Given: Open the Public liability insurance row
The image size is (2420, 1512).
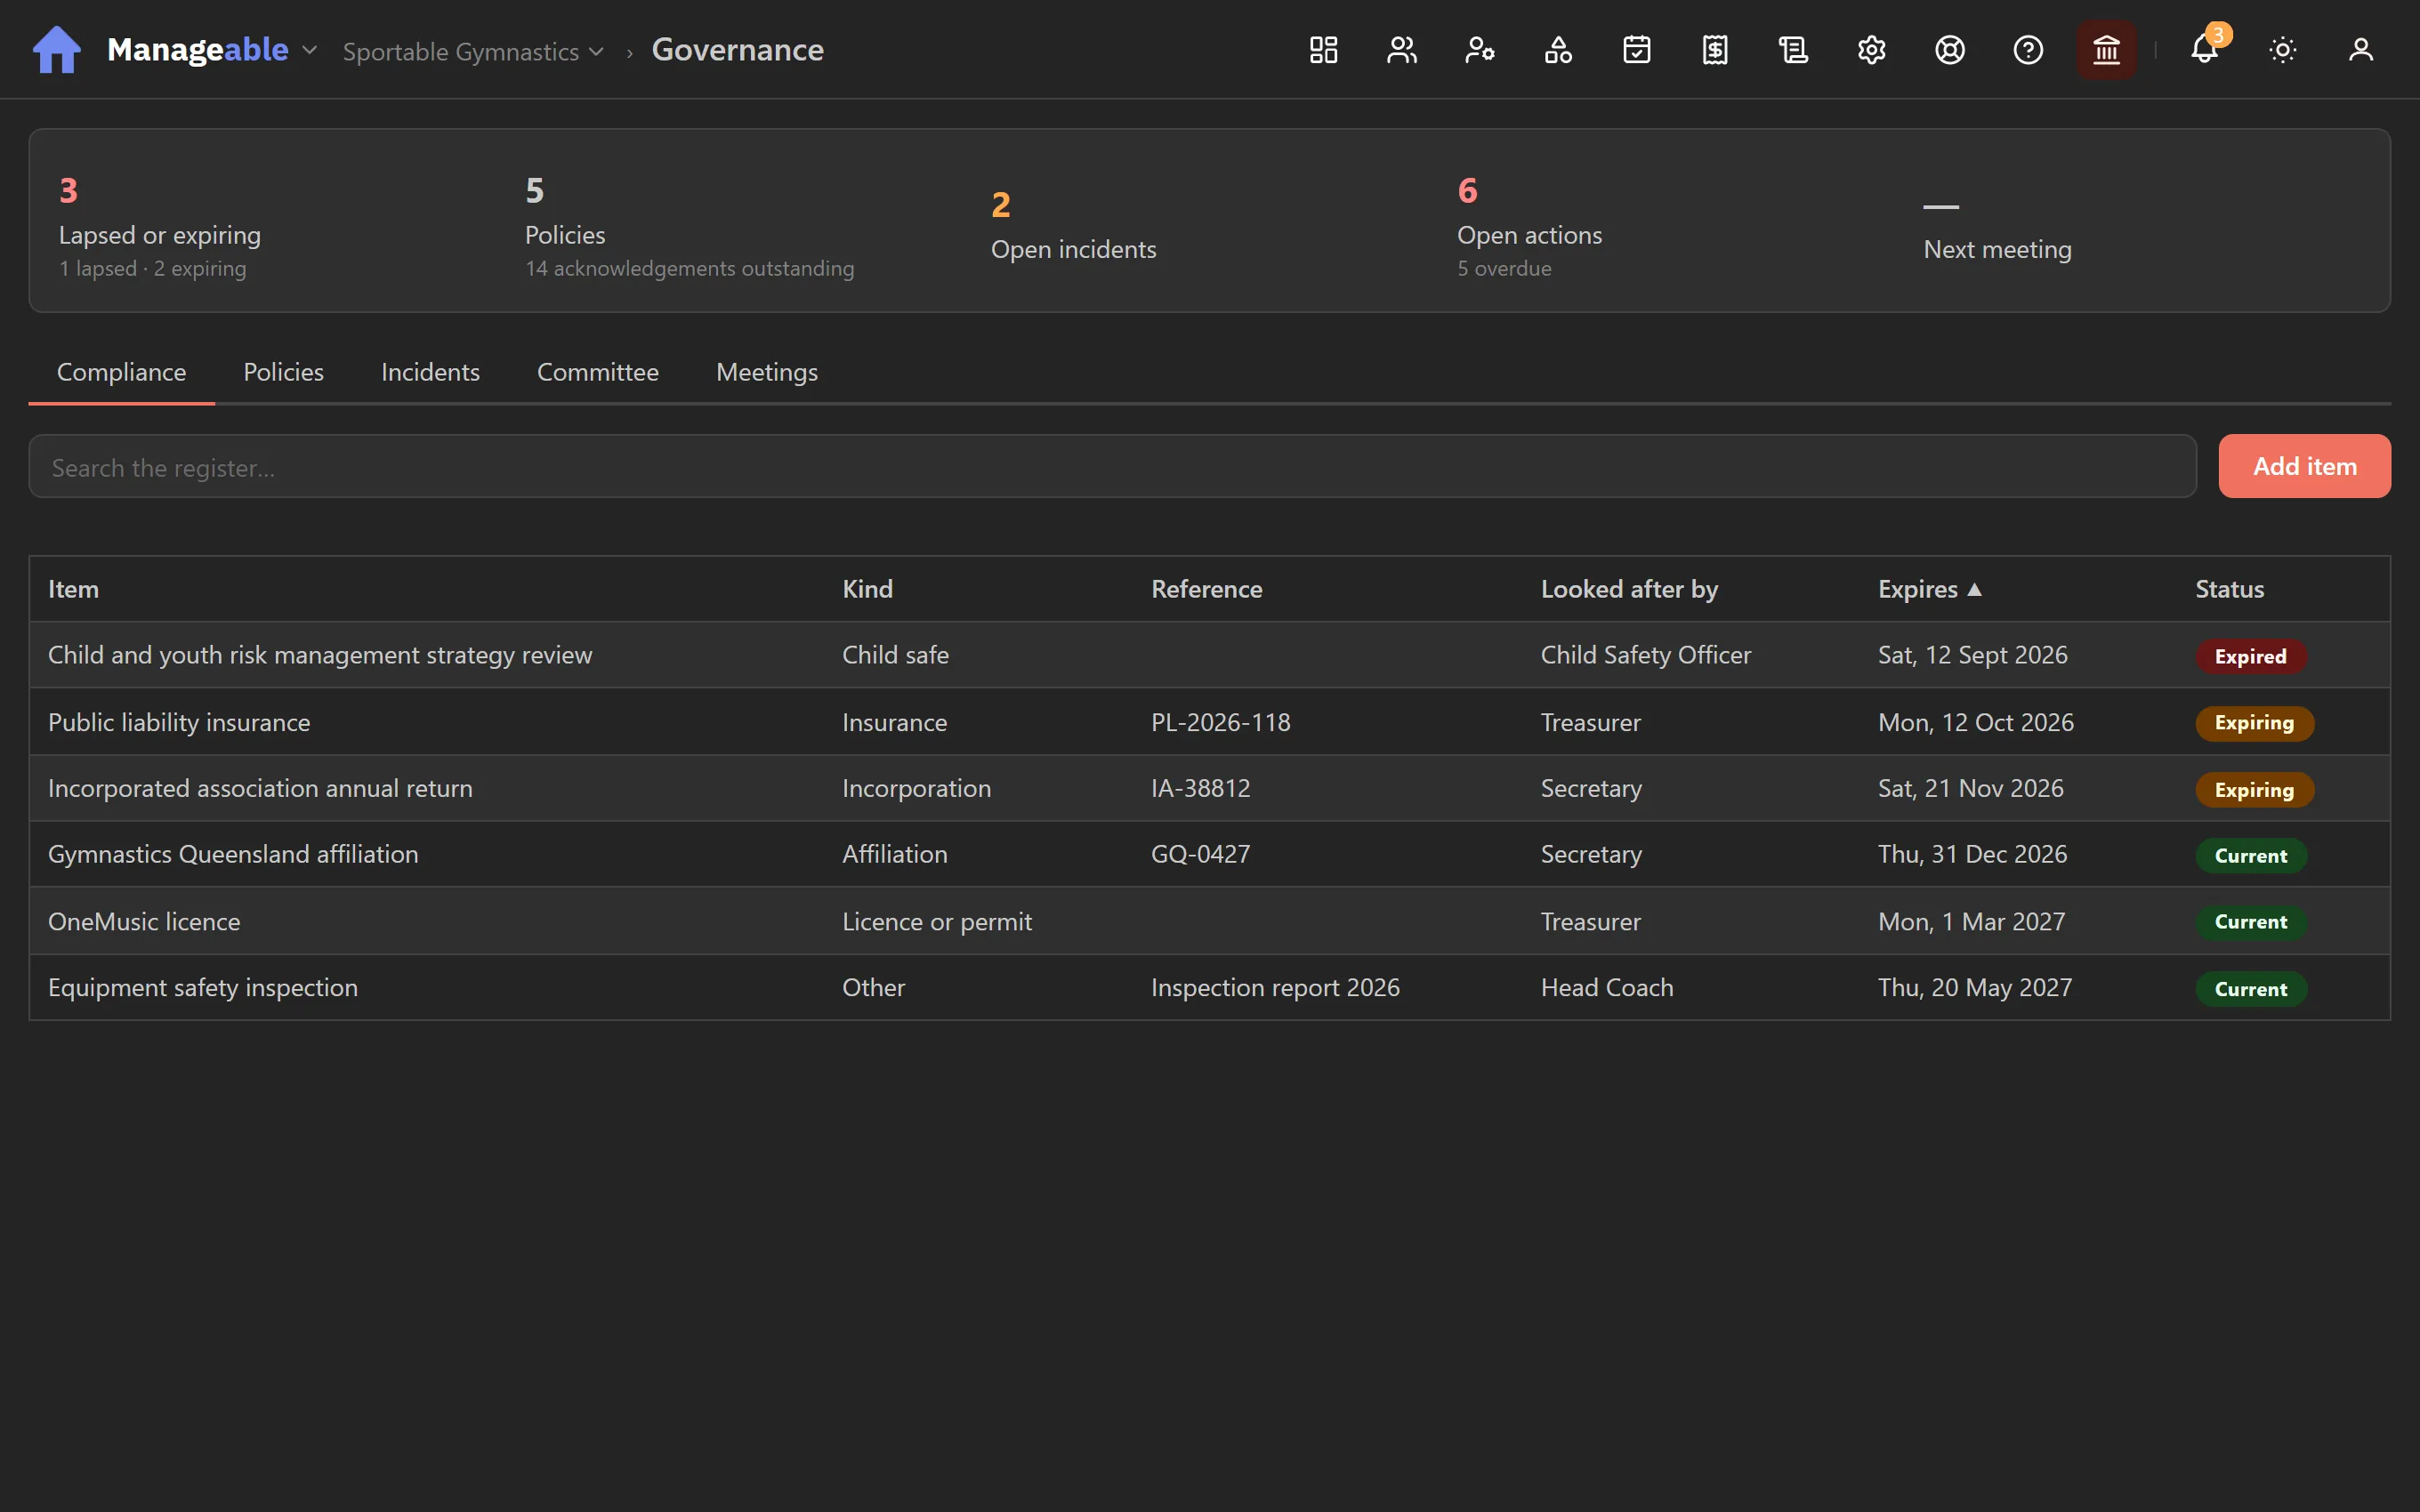Looking at the screenshot, I should point(1209,722).
